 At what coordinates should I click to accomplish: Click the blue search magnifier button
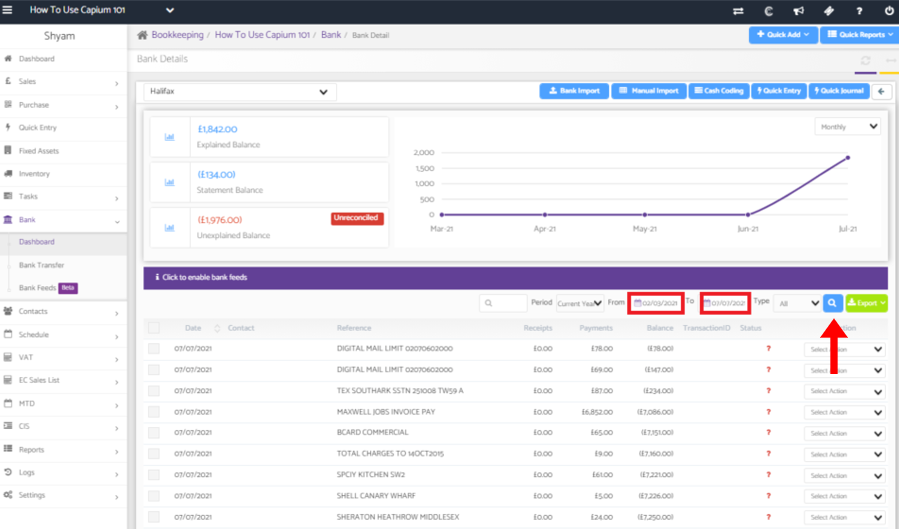pos(832,303)
